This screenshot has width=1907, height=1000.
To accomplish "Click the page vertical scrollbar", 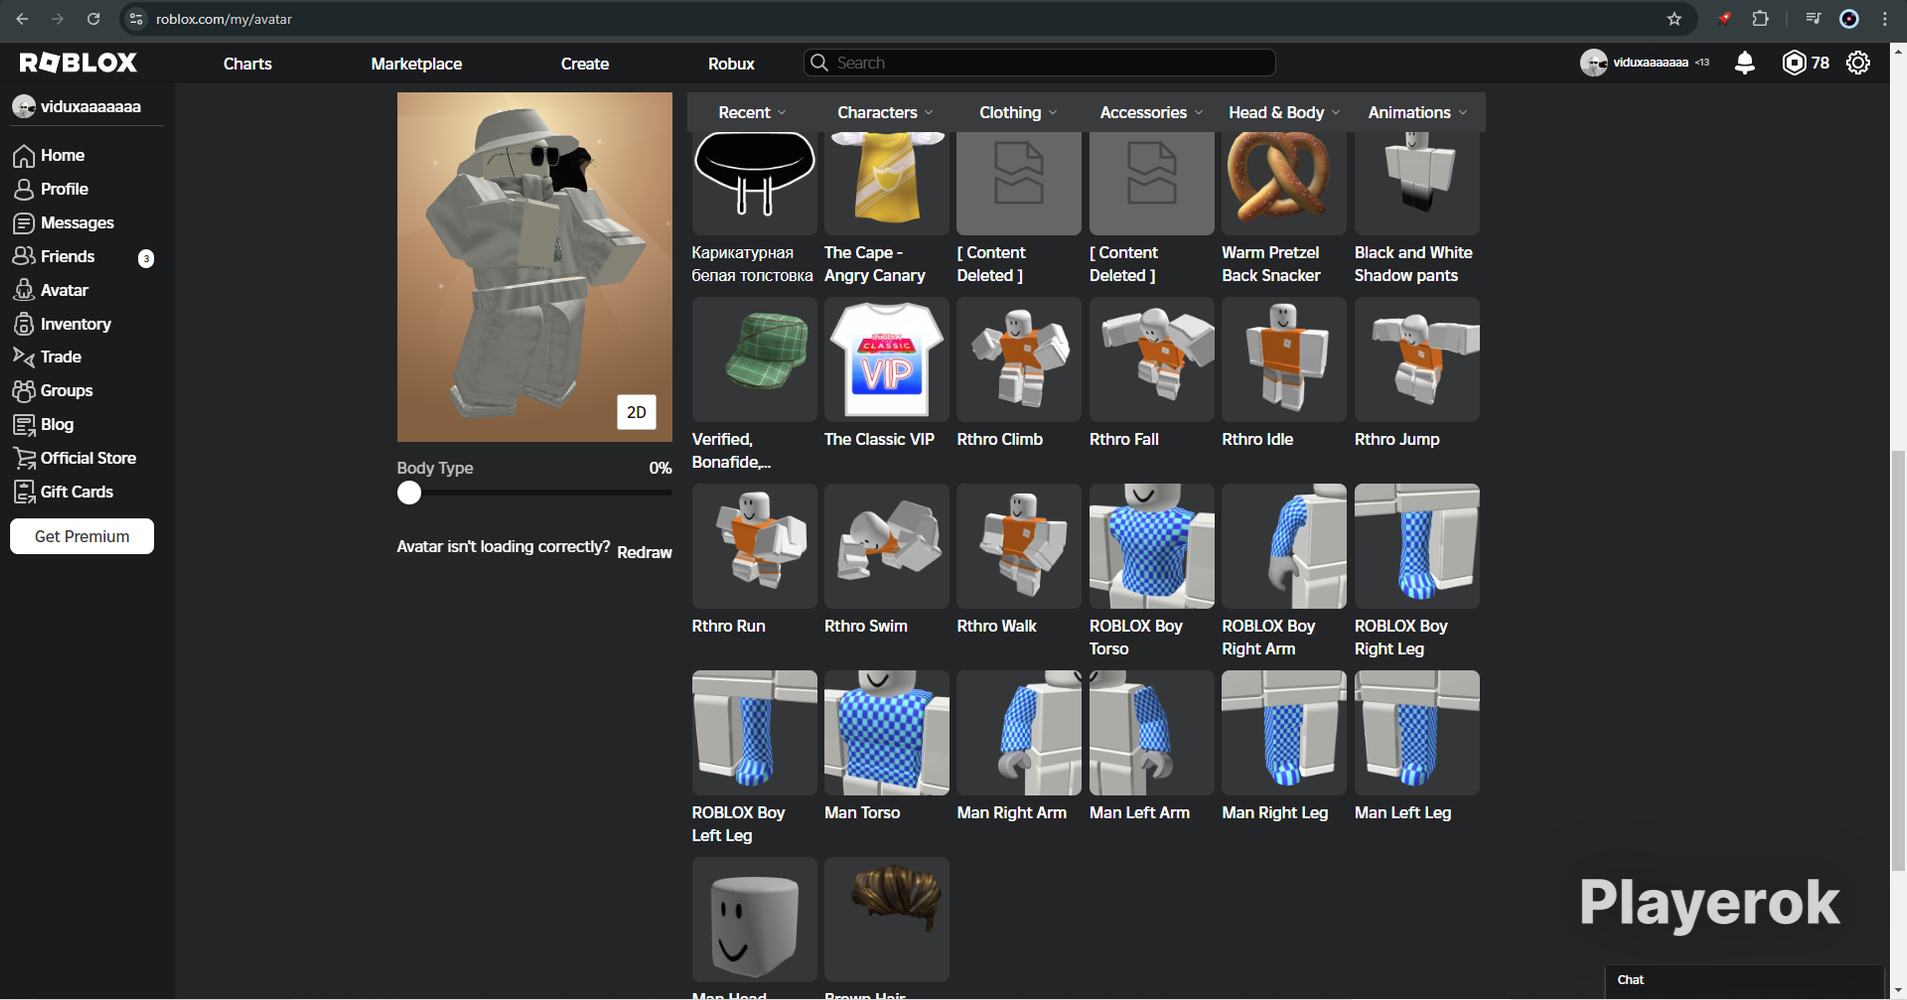I will click(1898, 660).
